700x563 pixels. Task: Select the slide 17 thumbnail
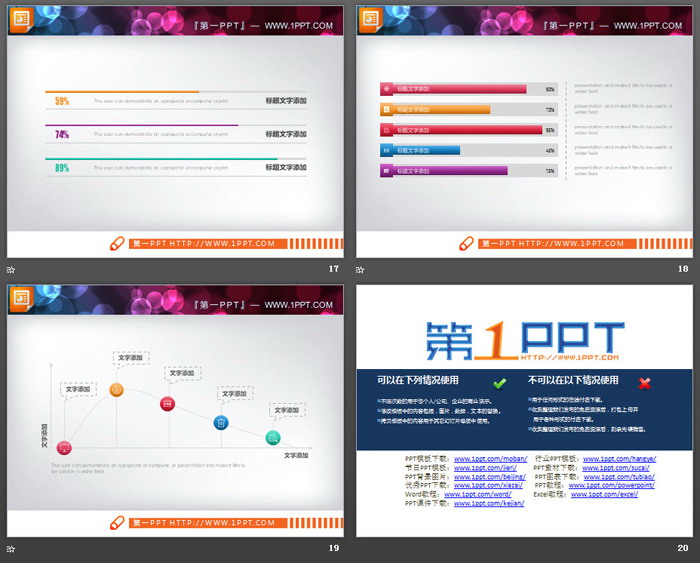175,130
